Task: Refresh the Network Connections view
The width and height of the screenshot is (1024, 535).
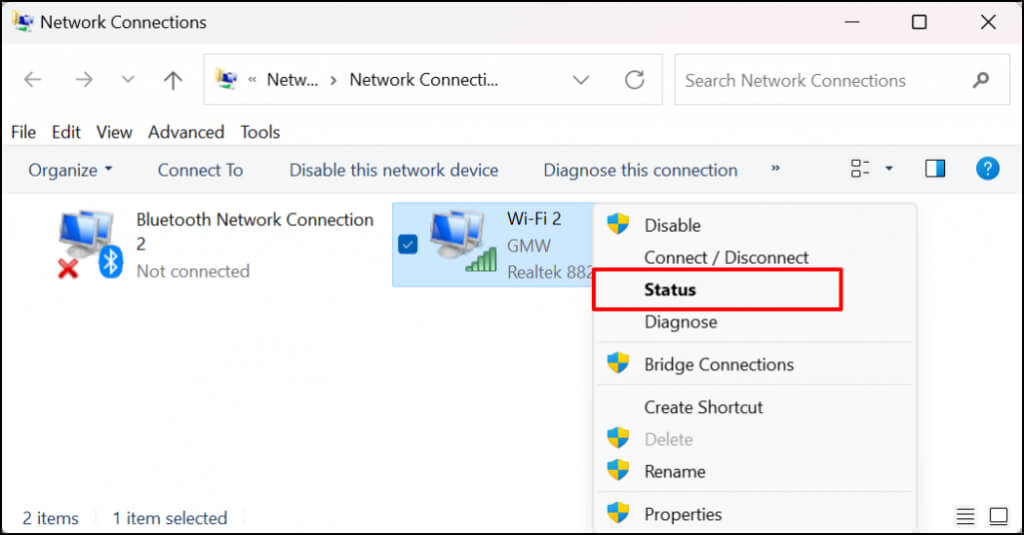Action: 634,81
